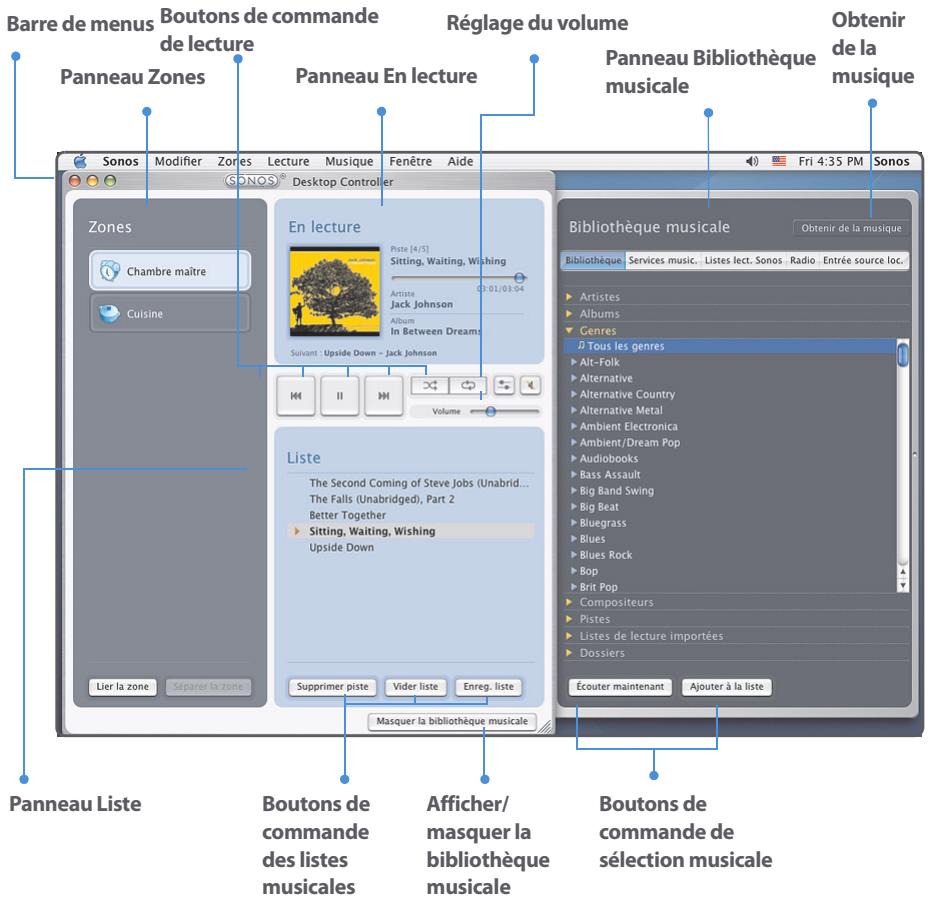
Task: Collapse the Genres category
Action: pos(569,330)
